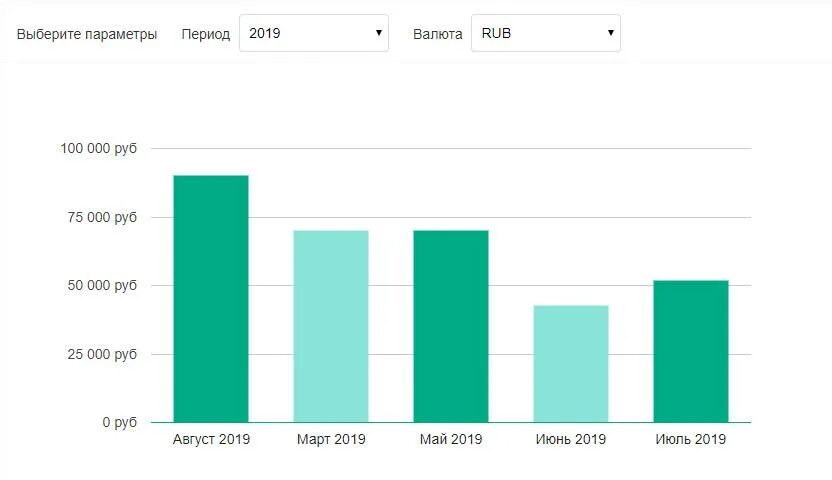This screenshot has width=832, height=480.
Task: Click the 'Август 2019' axis label
Action: [211, 439]
